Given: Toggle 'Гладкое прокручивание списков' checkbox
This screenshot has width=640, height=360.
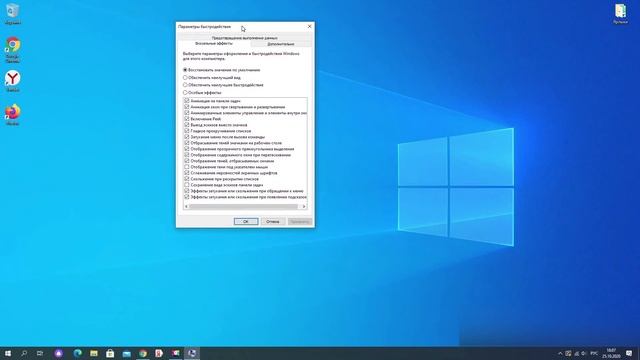Looking at the screenshot, I should 187,131.
